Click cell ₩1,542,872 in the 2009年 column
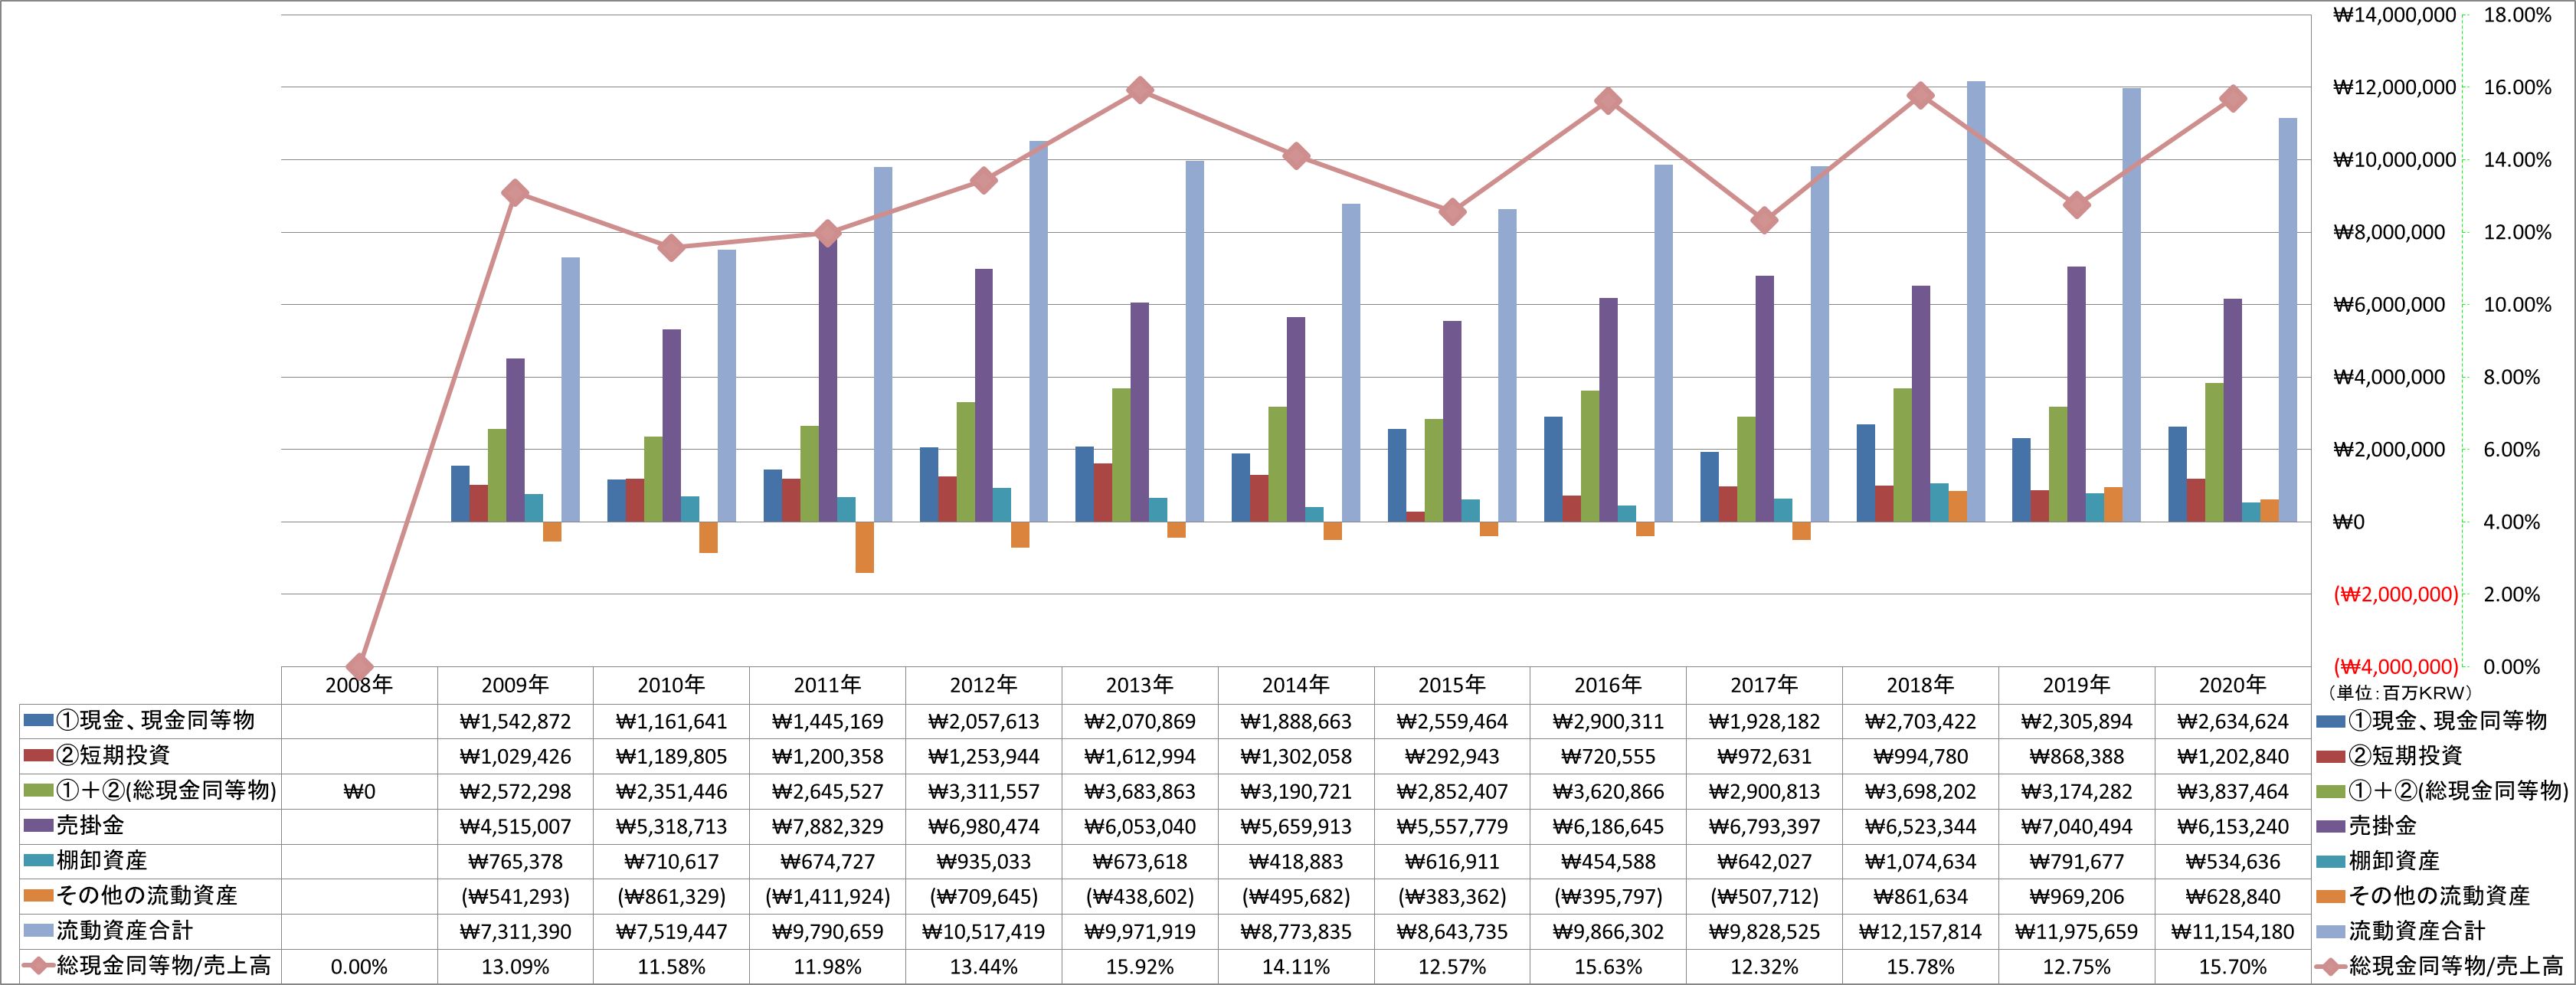This screenshot has height=985, width=2576. coord(515,721)
